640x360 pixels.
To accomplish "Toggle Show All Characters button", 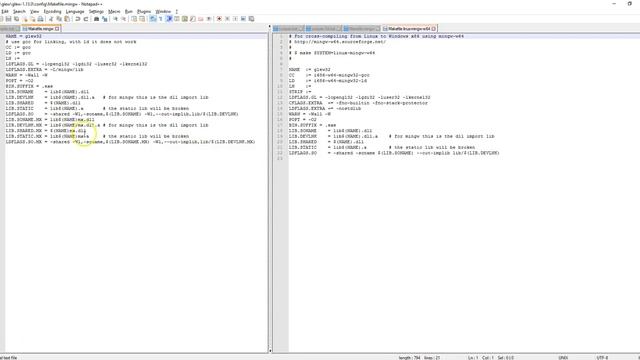I will point(161,19).
